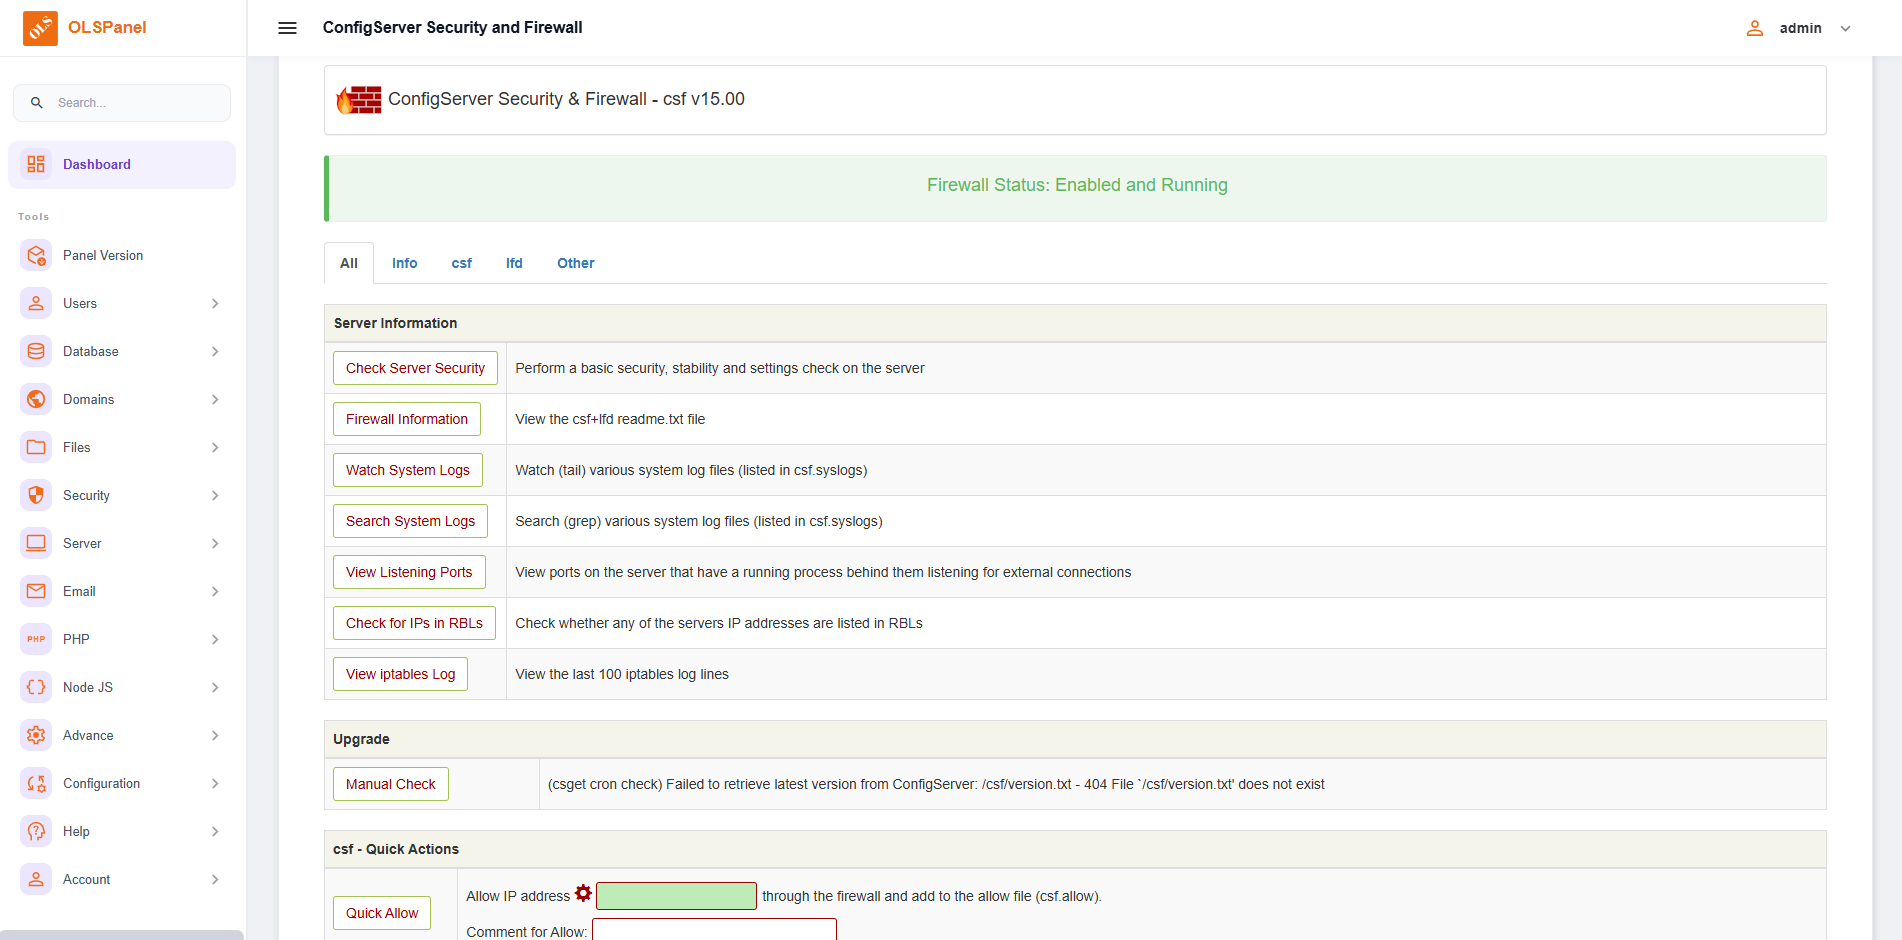Expand the admin dropdown chevron
1902x940 pixels.
coord(1846,28)
